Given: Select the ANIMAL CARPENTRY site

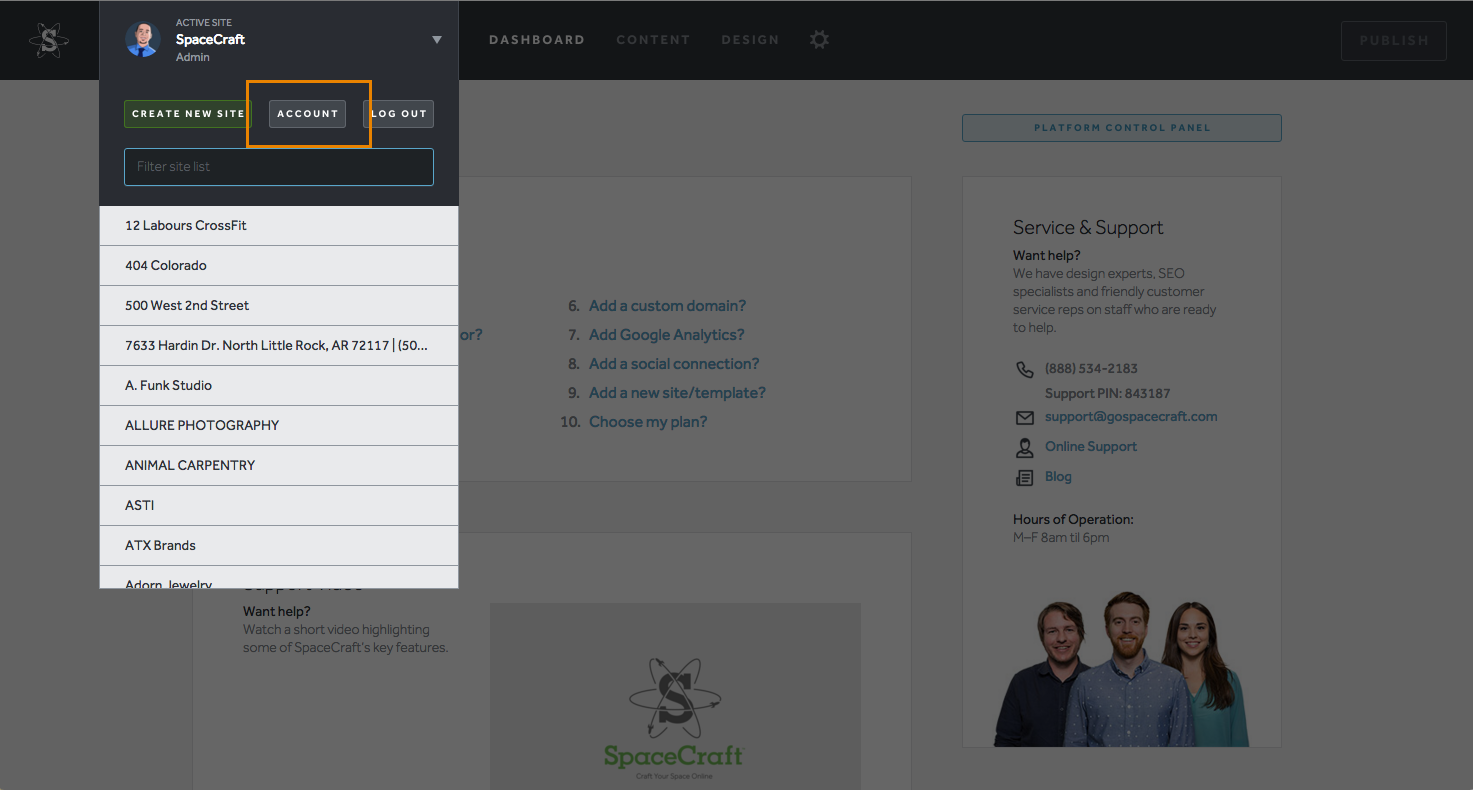Looking at the screenshot, I should [279, 466].
